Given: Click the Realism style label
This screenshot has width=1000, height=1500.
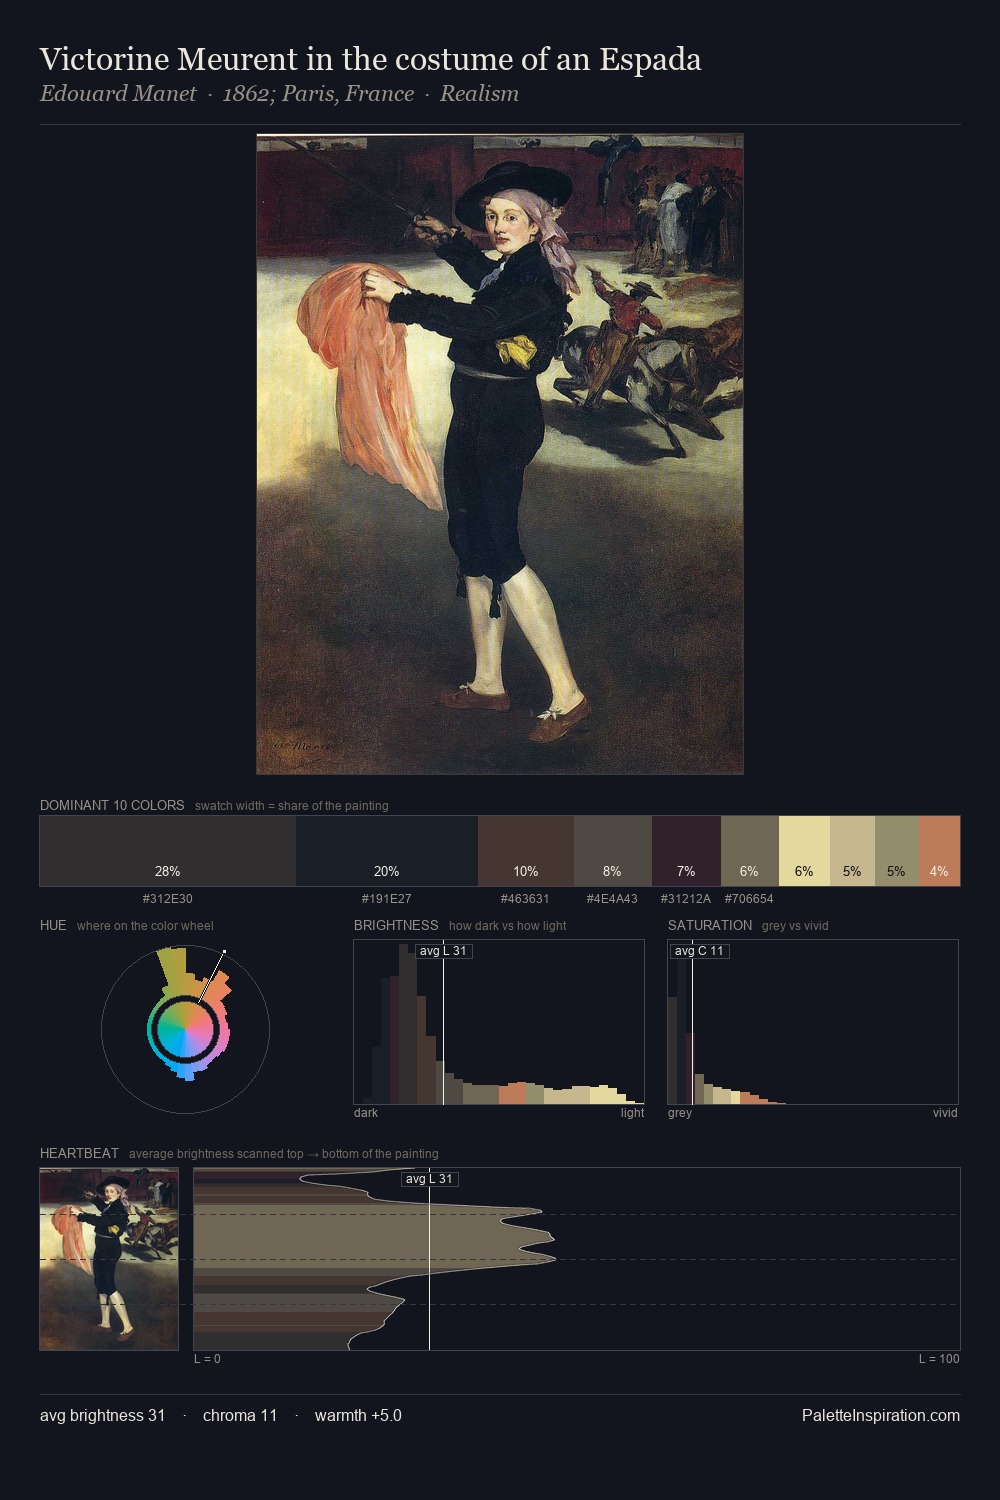Looking at the screenshot, I should [x=479, y=94].
